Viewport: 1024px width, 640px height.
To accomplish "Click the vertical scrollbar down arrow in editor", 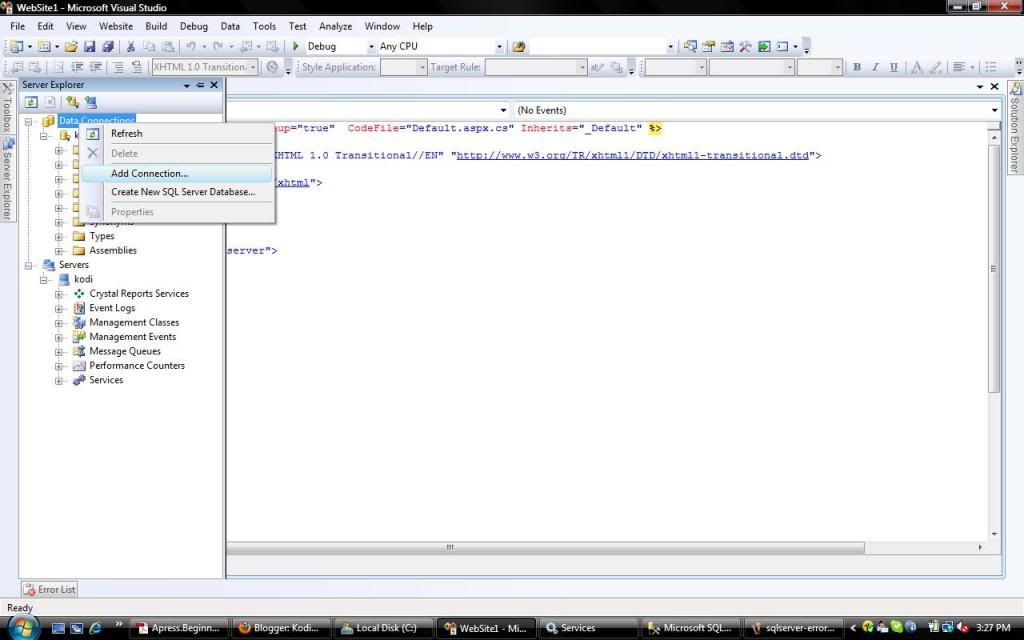I will click(995, 534).
